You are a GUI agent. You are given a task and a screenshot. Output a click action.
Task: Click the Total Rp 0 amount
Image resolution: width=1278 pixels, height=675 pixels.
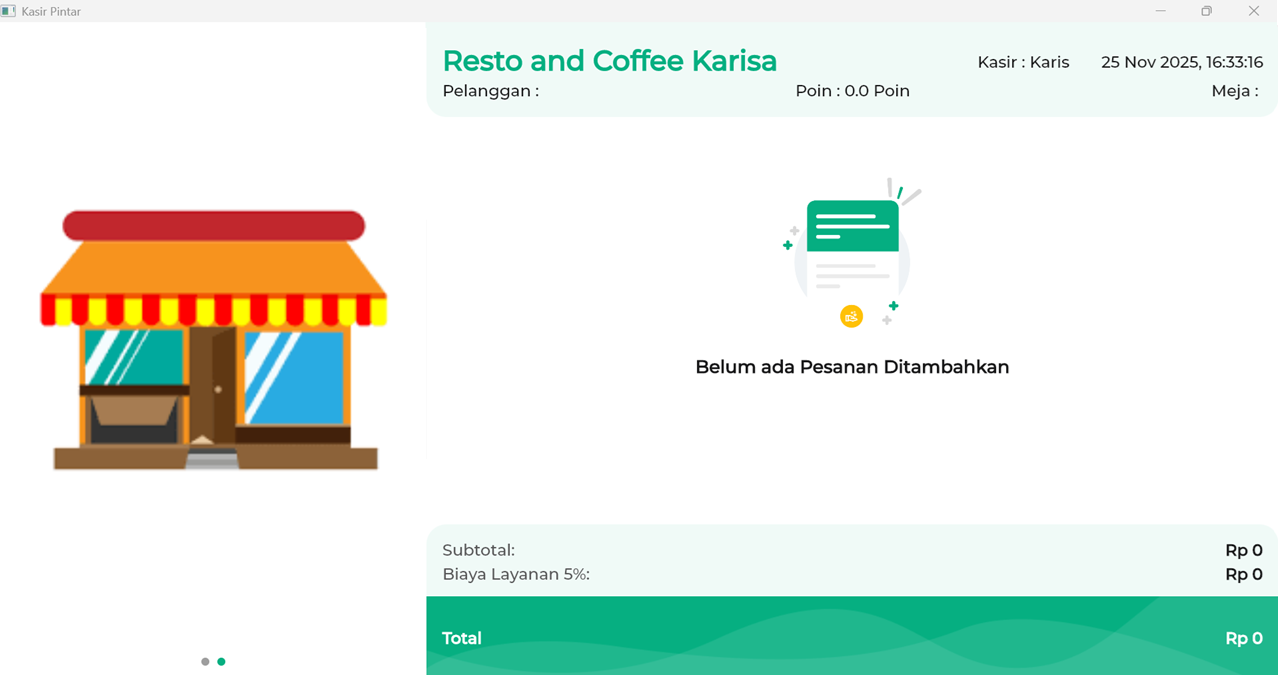(x=1243, y=638)
